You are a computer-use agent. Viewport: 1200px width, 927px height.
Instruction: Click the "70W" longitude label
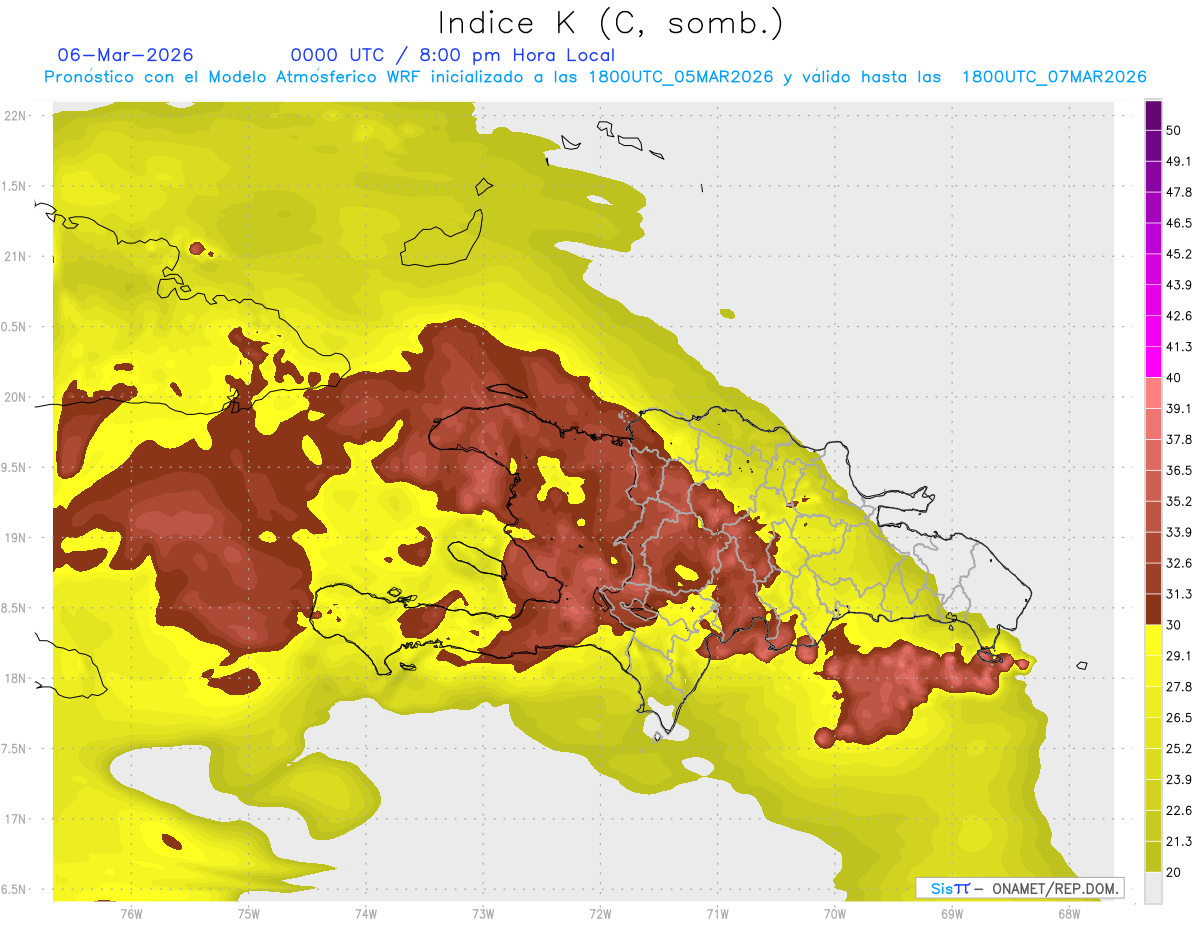tap(835, 913)
